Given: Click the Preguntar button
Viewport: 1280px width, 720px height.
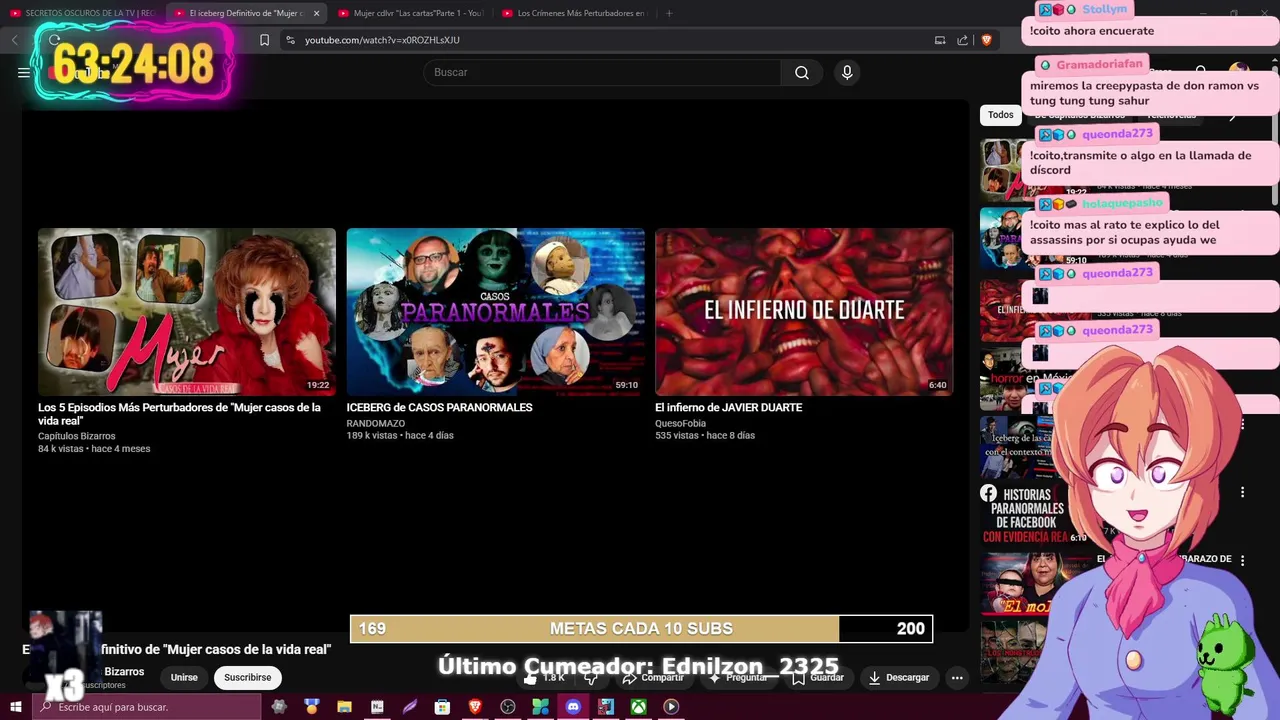Looking at the screenshot, I should pyautogui.click(x=737, y=677).
